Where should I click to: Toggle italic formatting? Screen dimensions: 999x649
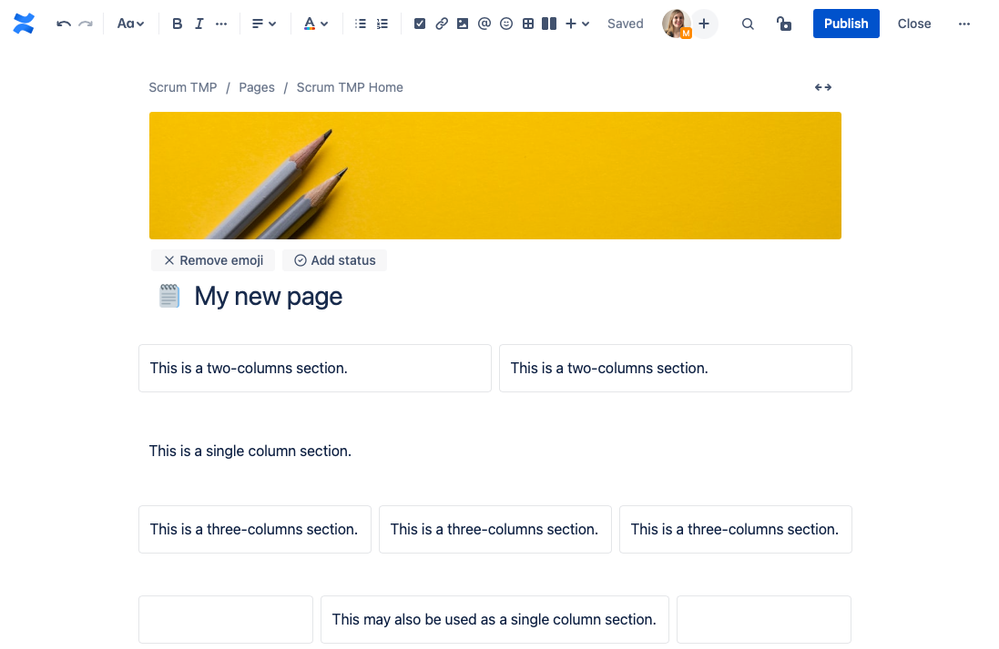click(x=199, y=23)
